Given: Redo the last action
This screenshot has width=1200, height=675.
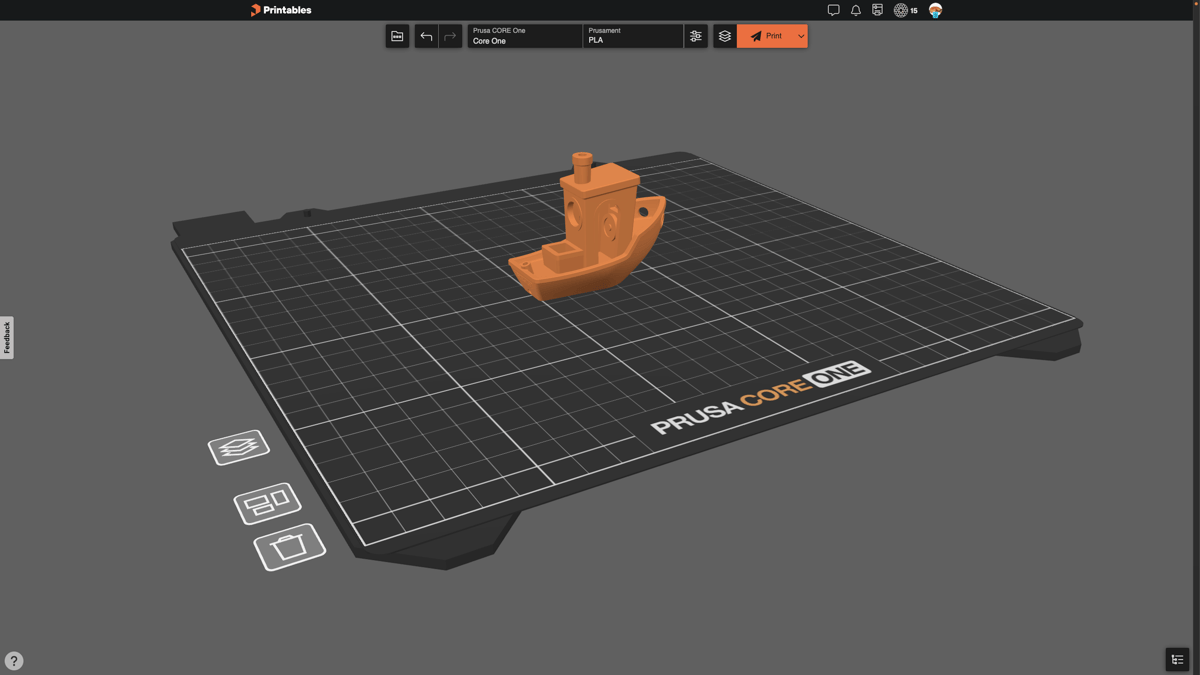Looking at the screenshot, I should [x=450, y=36].
